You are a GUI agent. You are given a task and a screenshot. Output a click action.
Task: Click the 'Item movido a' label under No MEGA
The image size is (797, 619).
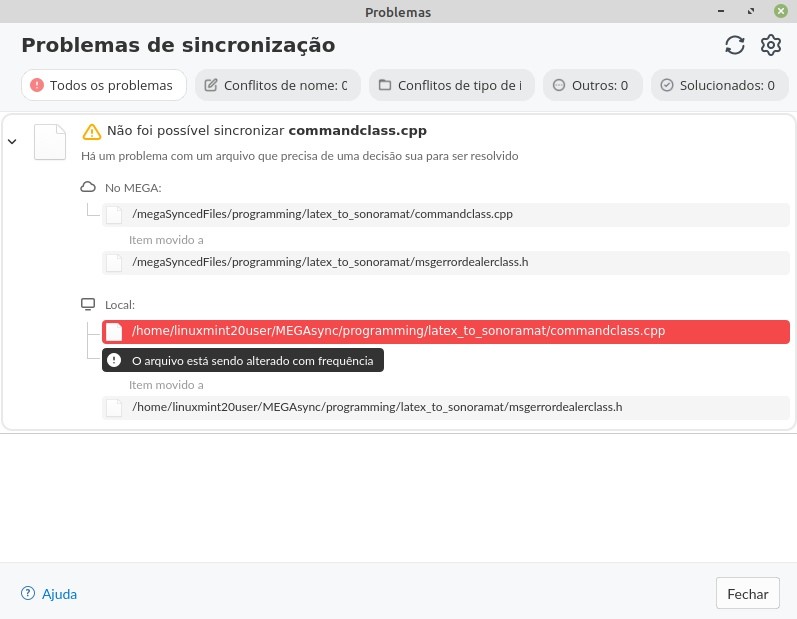166,240
